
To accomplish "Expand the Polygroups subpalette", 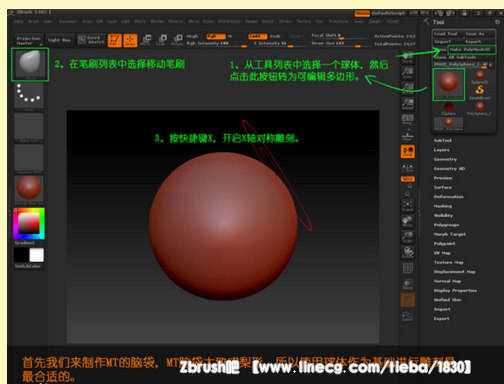I will [x=446, y=225].
